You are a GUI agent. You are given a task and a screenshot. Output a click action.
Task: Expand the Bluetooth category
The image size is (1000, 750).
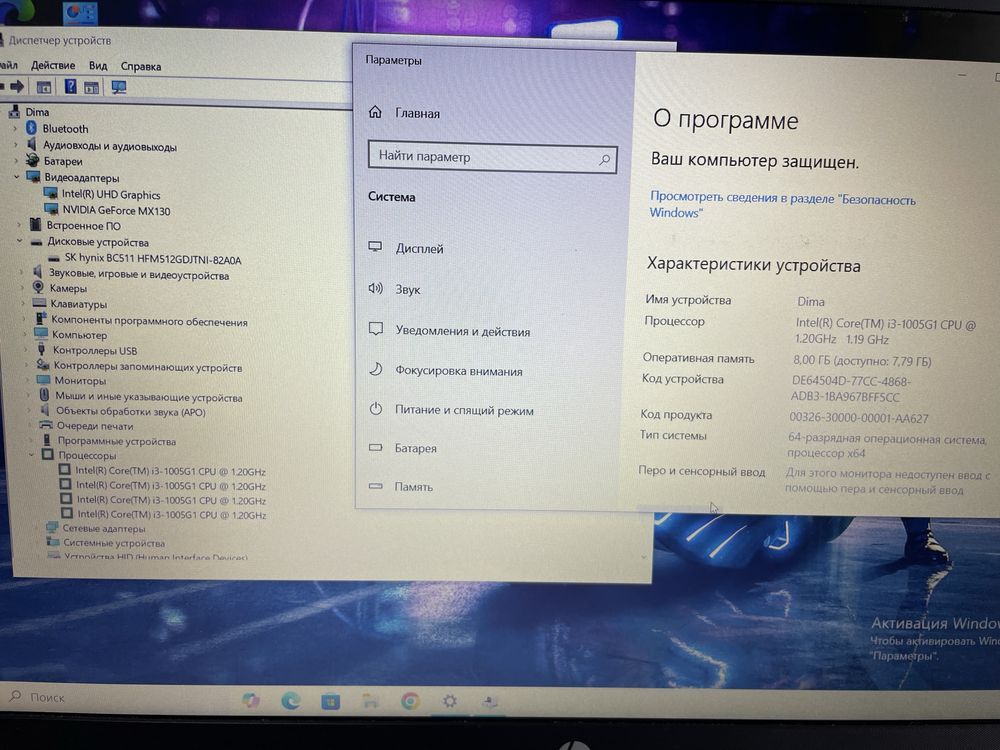click(16, 128)
